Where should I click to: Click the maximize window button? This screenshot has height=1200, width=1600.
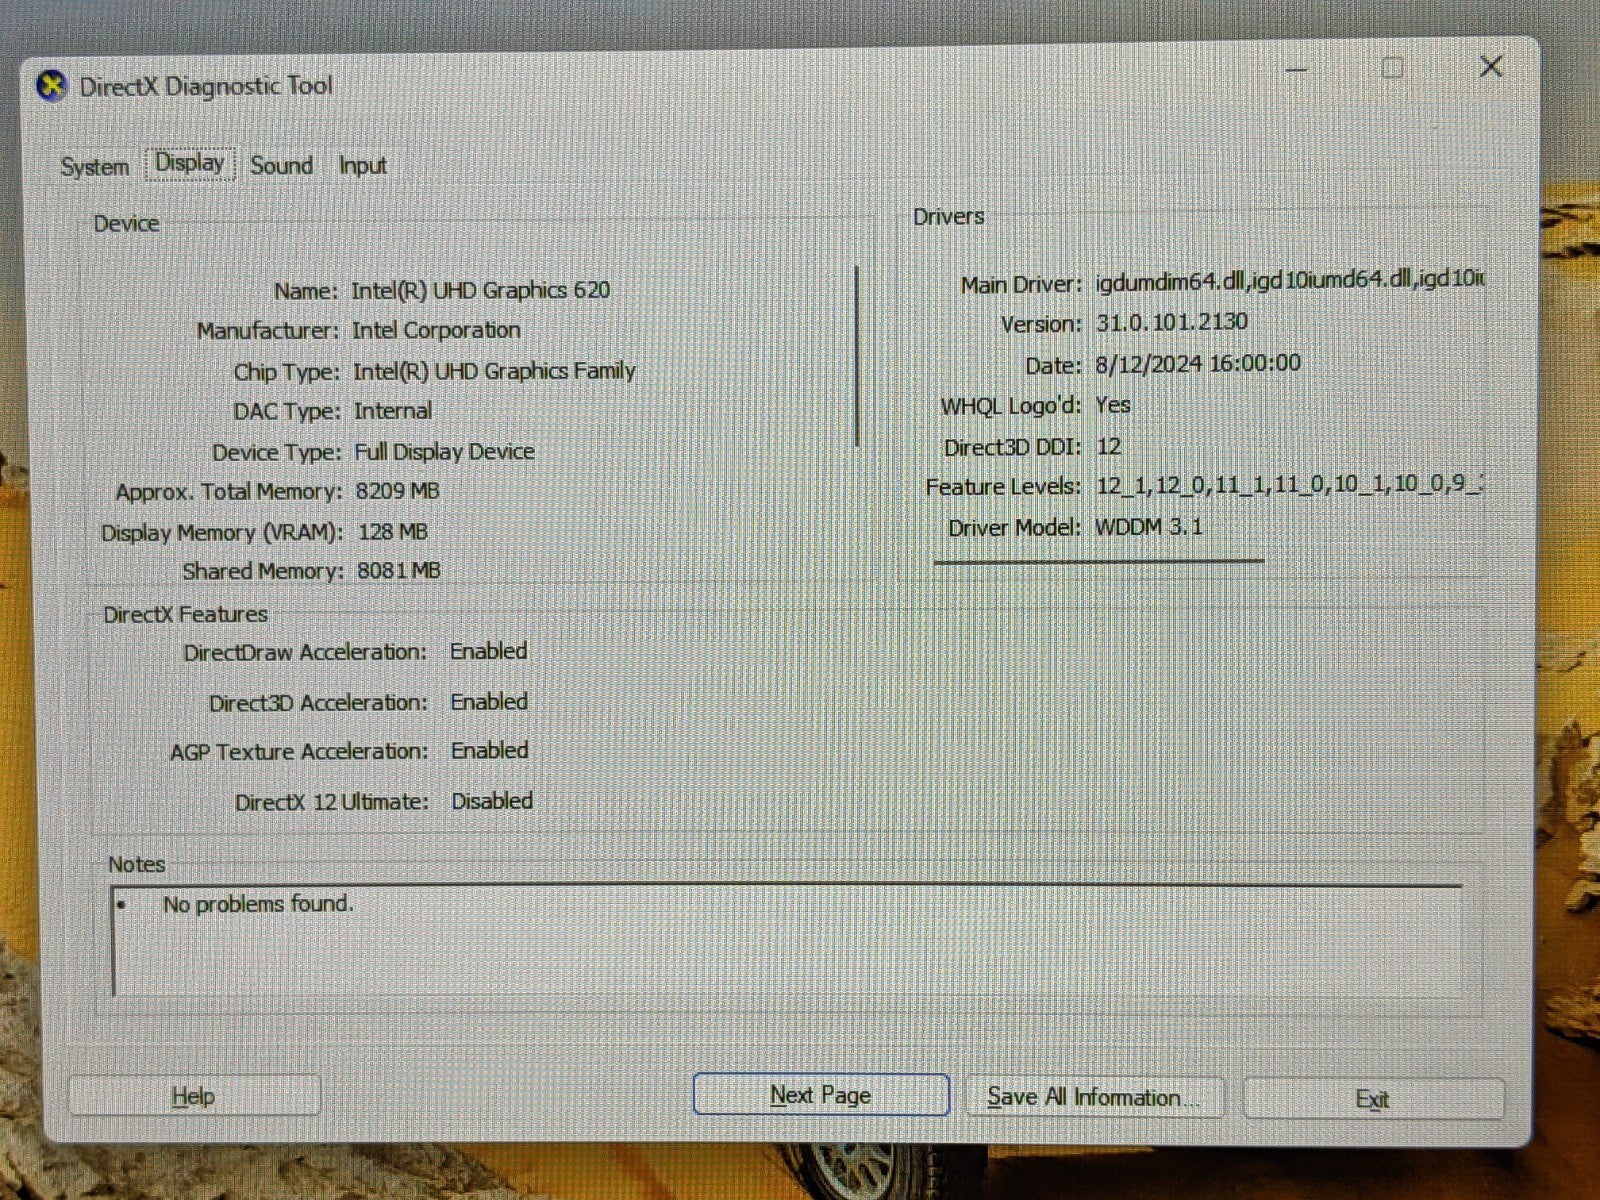tap(1392, 68)
